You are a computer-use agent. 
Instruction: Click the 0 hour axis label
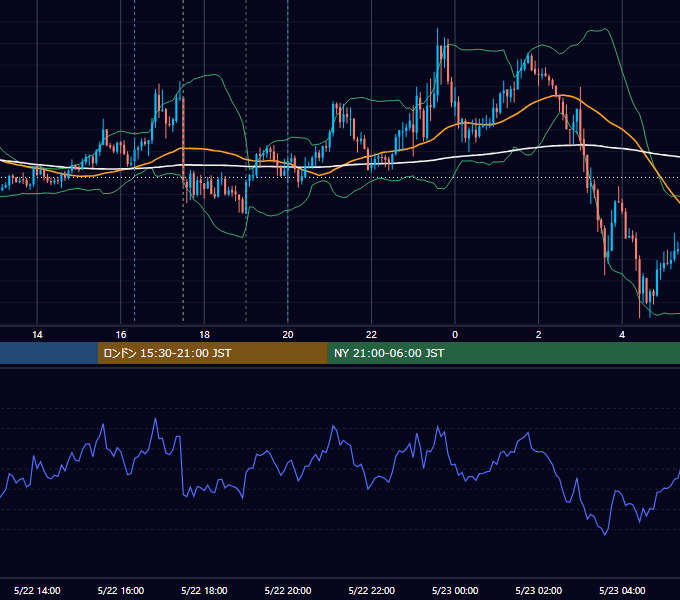[455, 335]
